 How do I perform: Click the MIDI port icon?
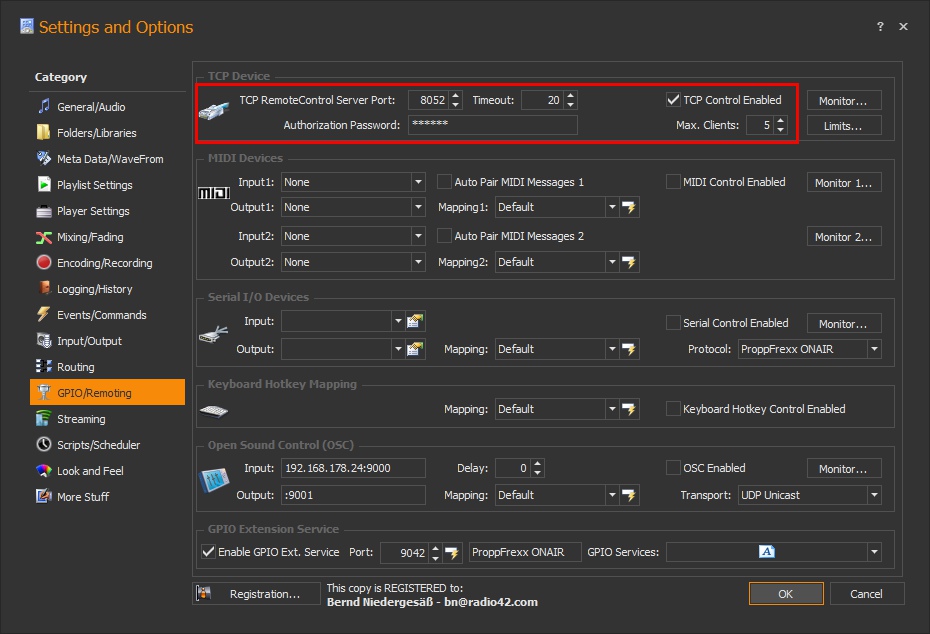[x=213, y=192]
